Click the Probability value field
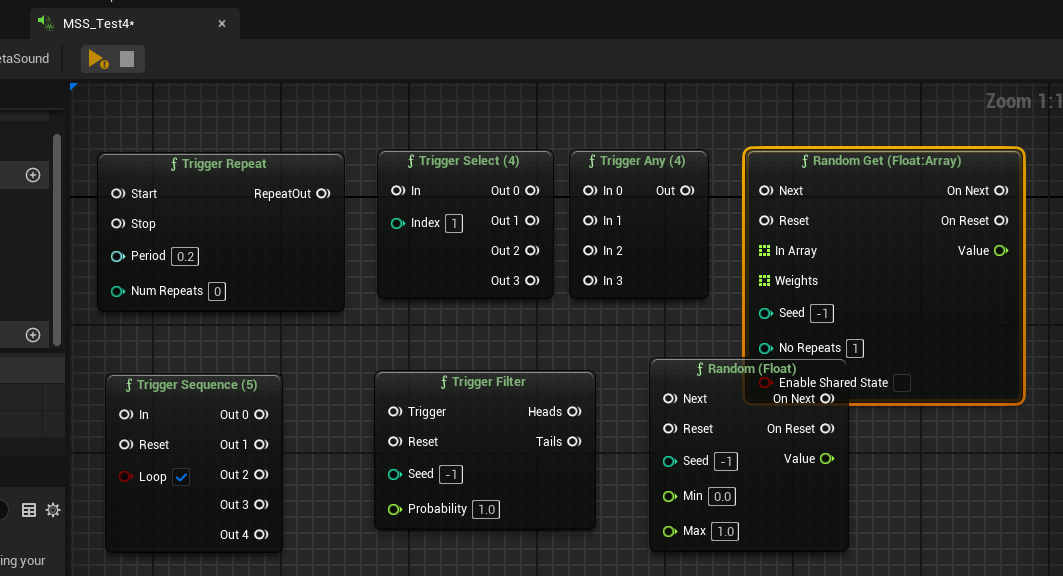The width and height of the screenshot is (1063, 576). 486,510
